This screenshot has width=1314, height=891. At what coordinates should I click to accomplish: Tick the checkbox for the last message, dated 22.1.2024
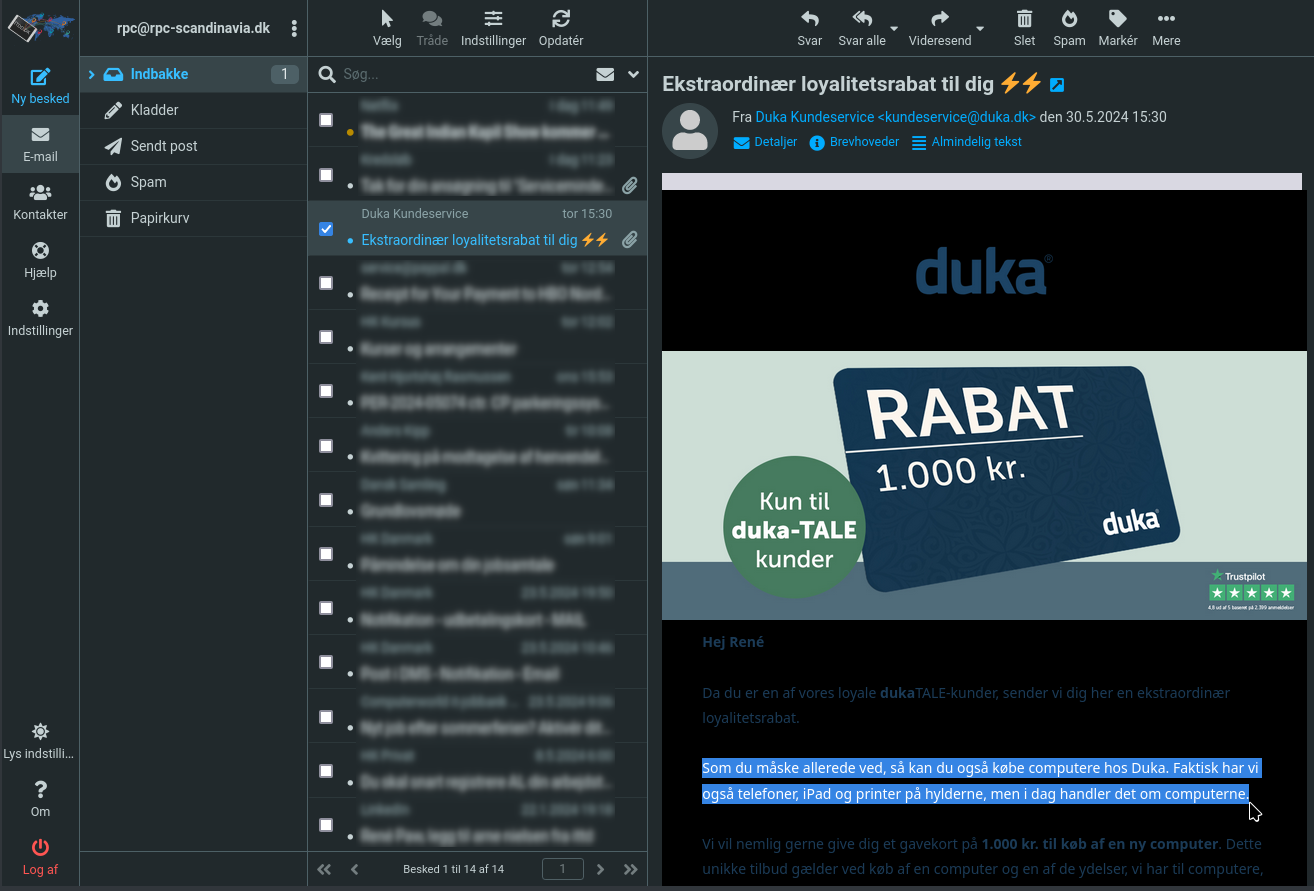click(x=326, y=825)
